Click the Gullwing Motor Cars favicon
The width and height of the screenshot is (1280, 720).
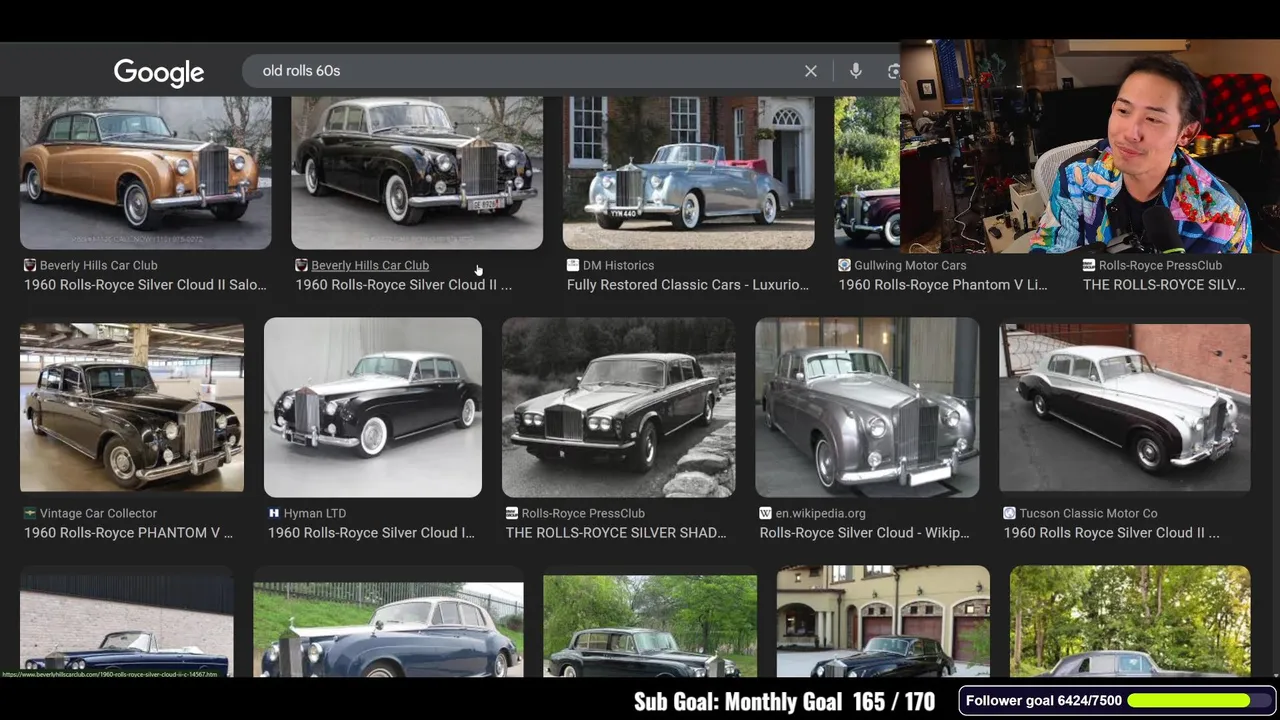click(844, 265)
